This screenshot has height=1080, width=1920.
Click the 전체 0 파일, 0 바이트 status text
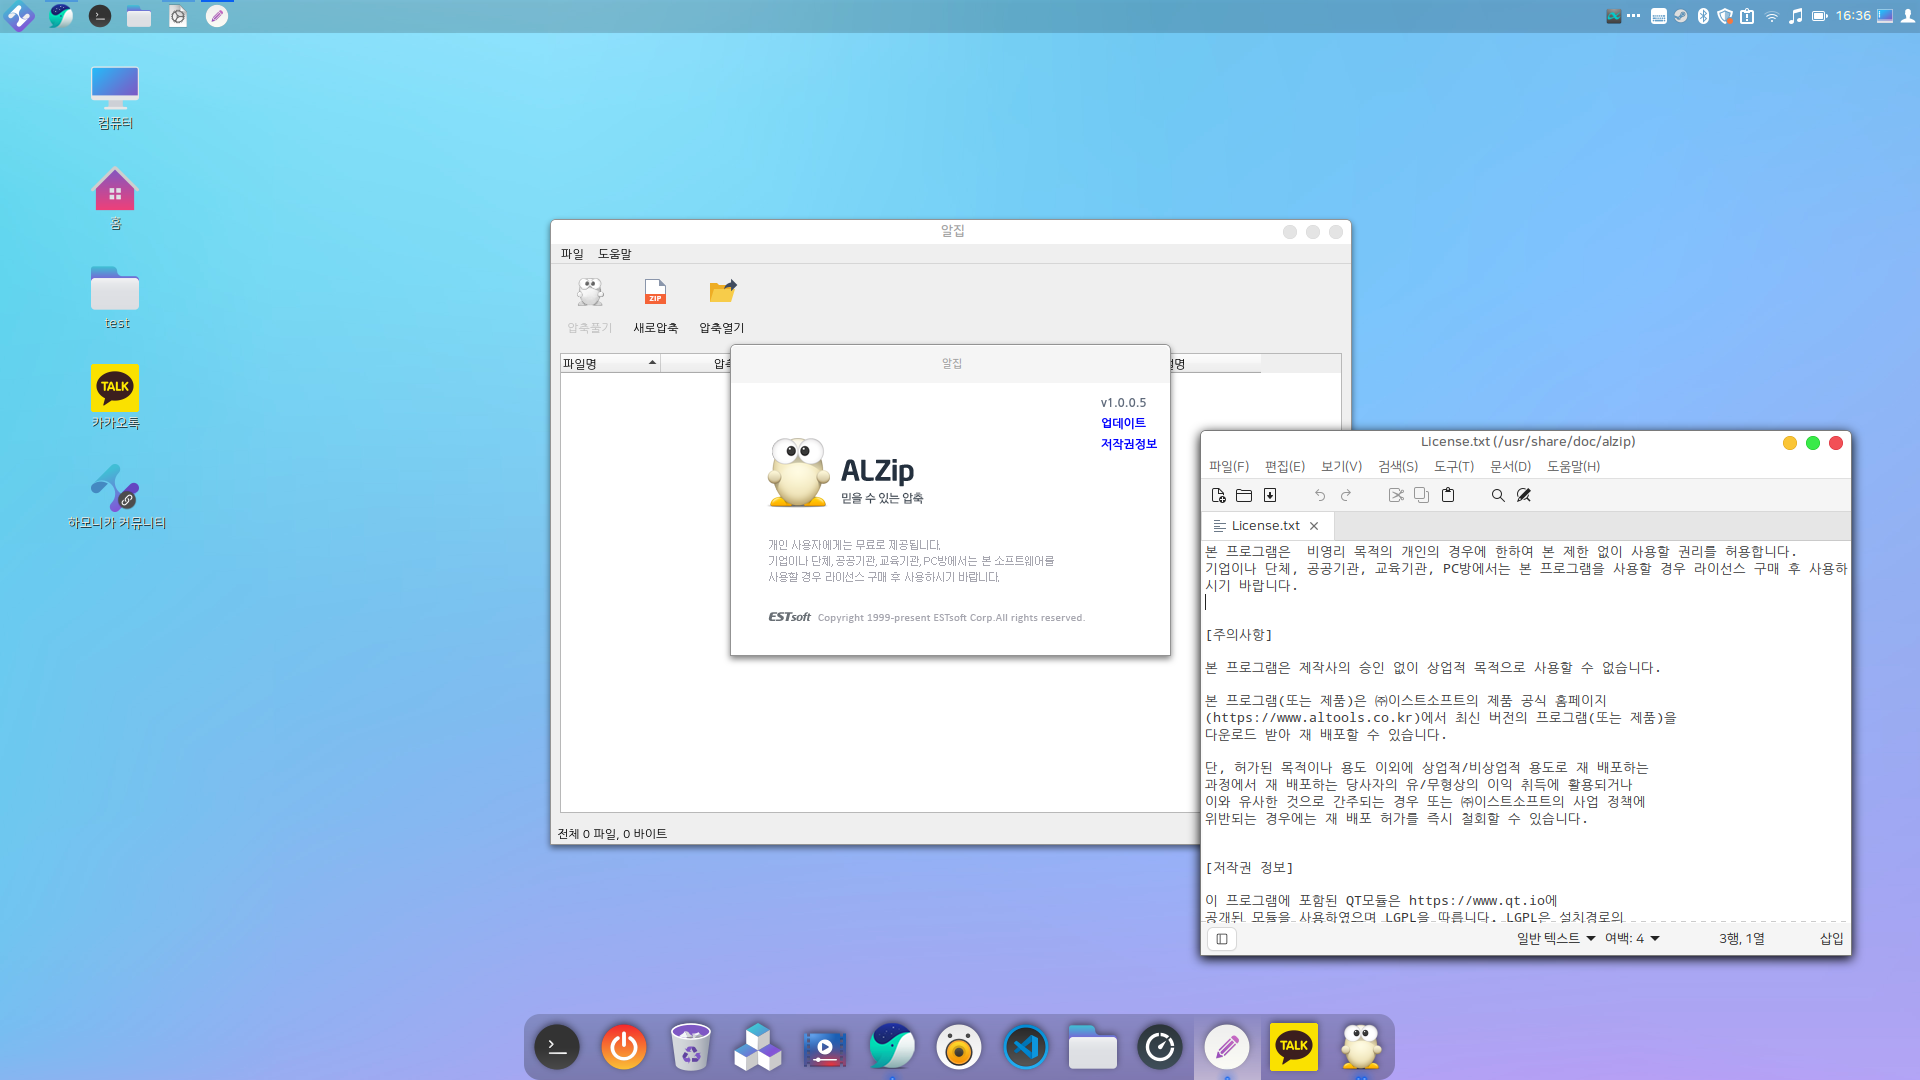[x=612, y=834]
